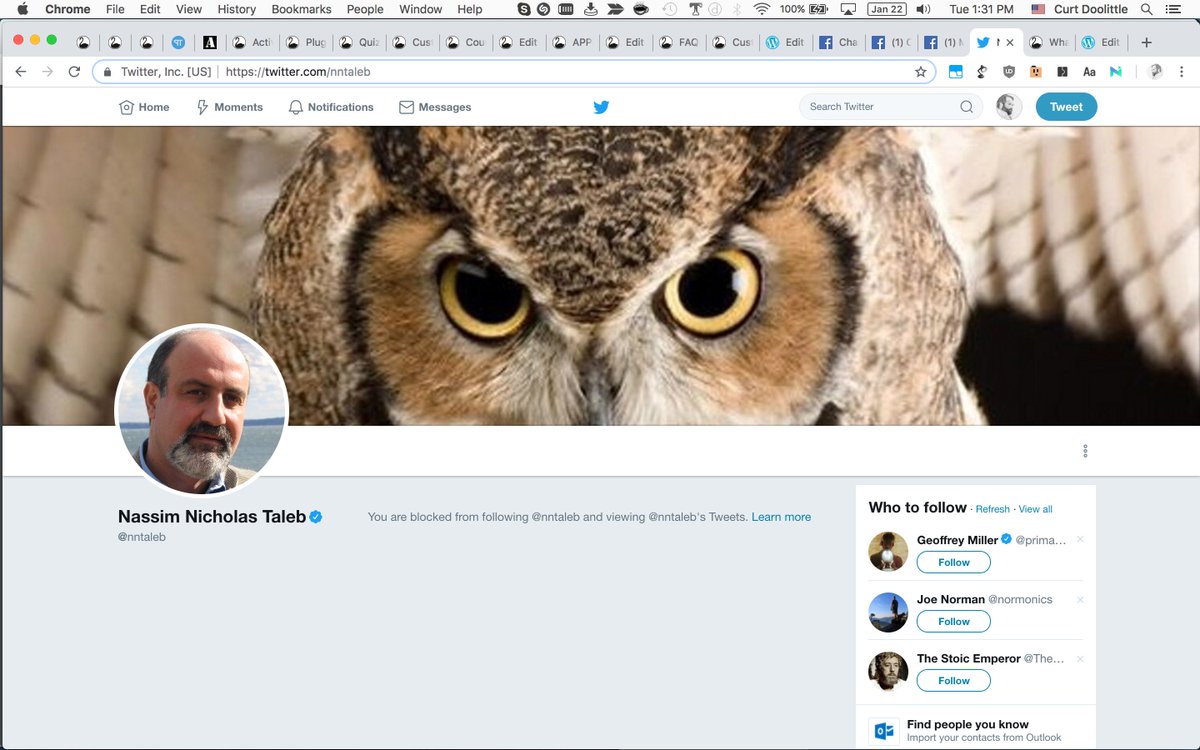
Task: Open the Skype icon in the menu bar
Action: pyautogui.click(x=524, y=9)
